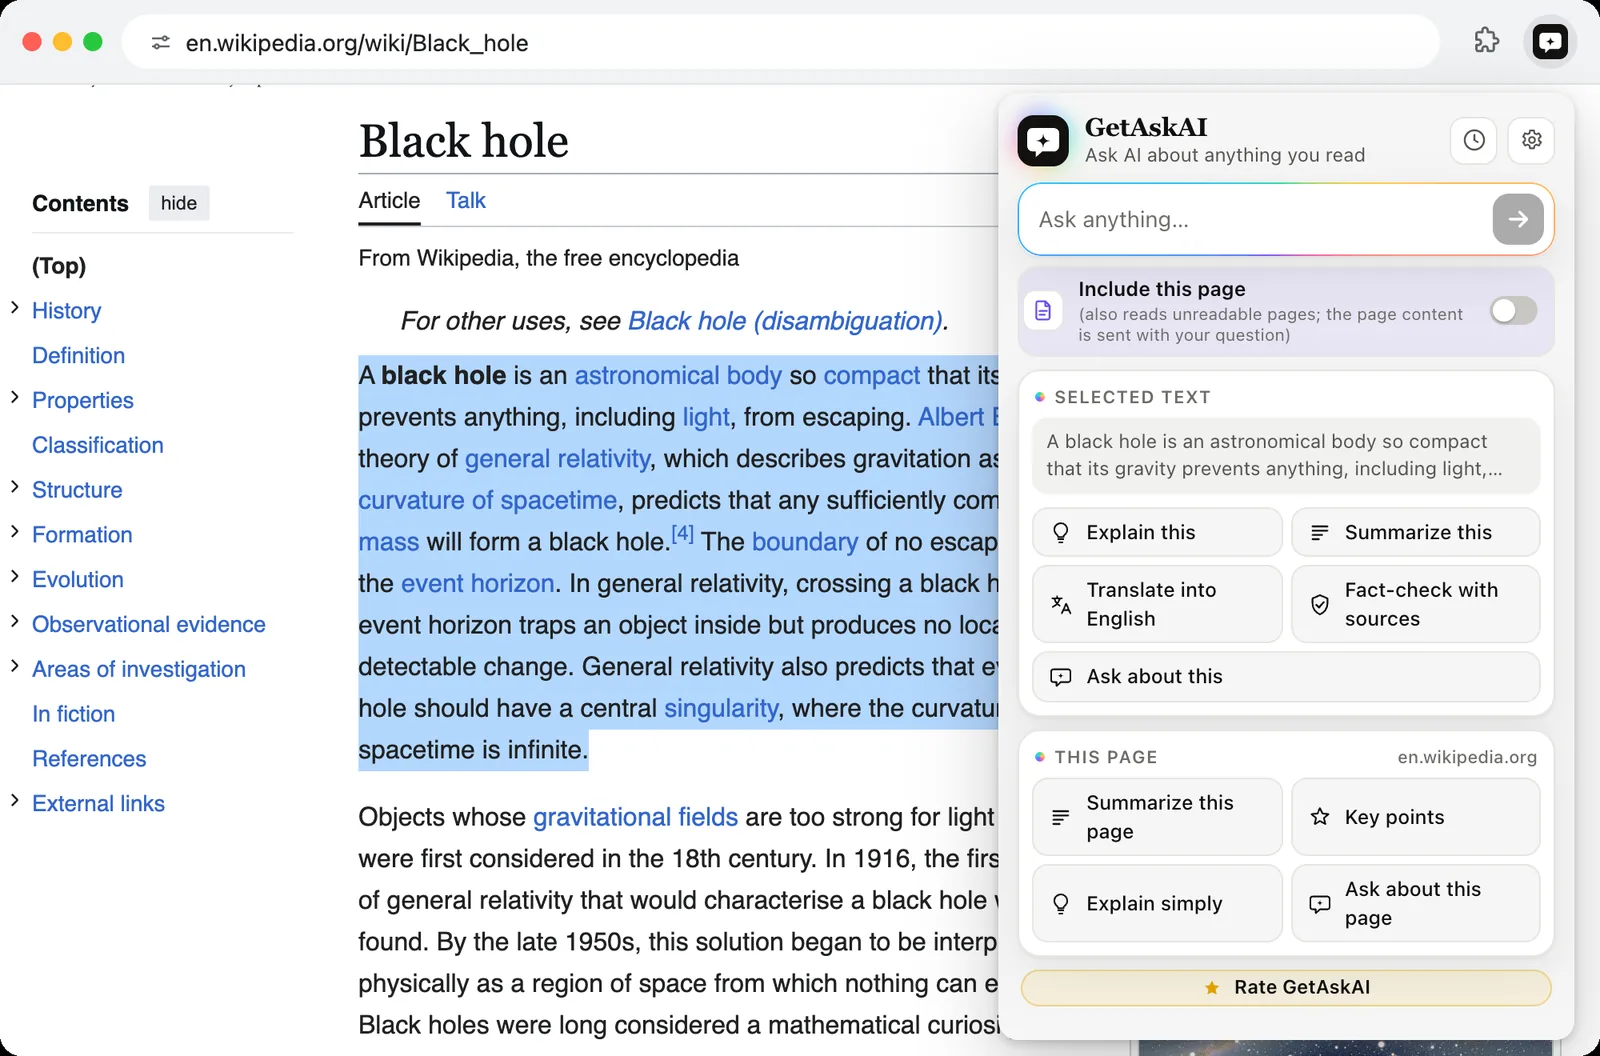Image resolution: width=1600 pixels, height=1056 pixels.
Task: Click the browser address bar URL
Action: 356,43
